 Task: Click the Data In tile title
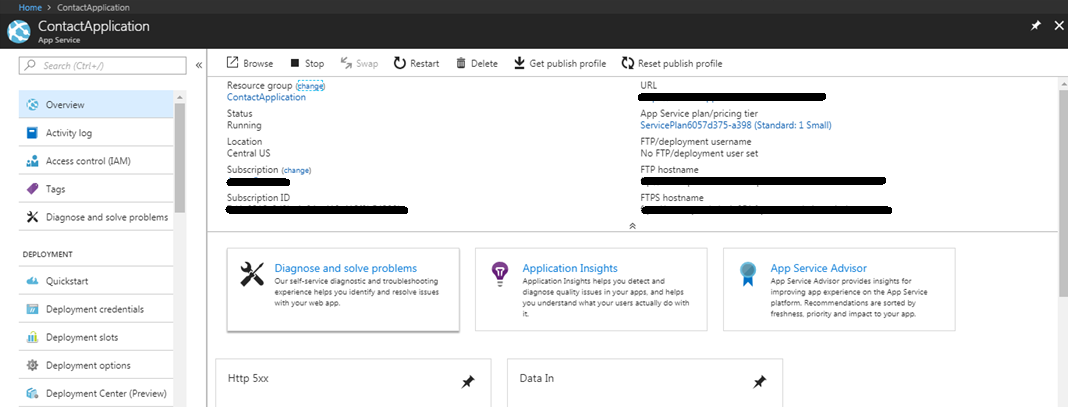click(537, 378)
